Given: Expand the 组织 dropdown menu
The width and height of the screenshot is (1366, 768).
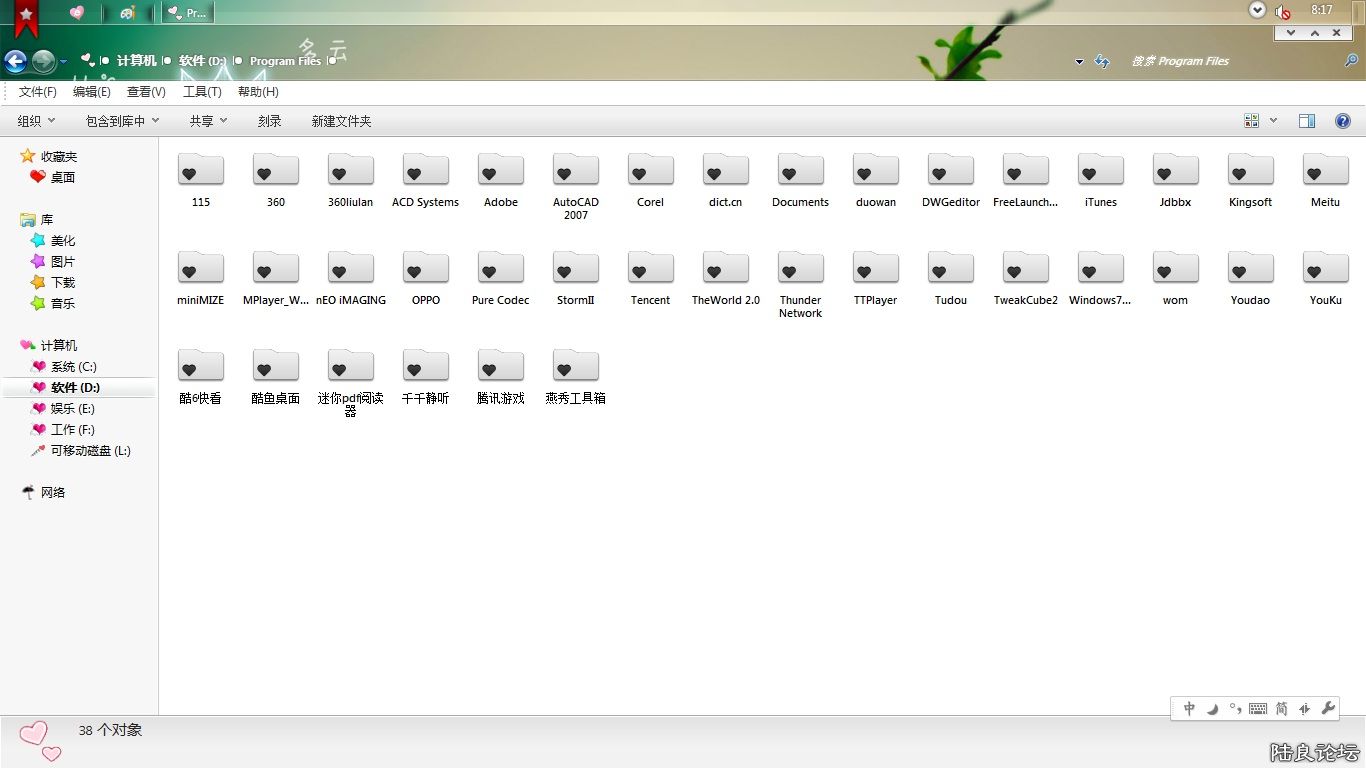Looking at the screenshot, I should click(37, 121).
